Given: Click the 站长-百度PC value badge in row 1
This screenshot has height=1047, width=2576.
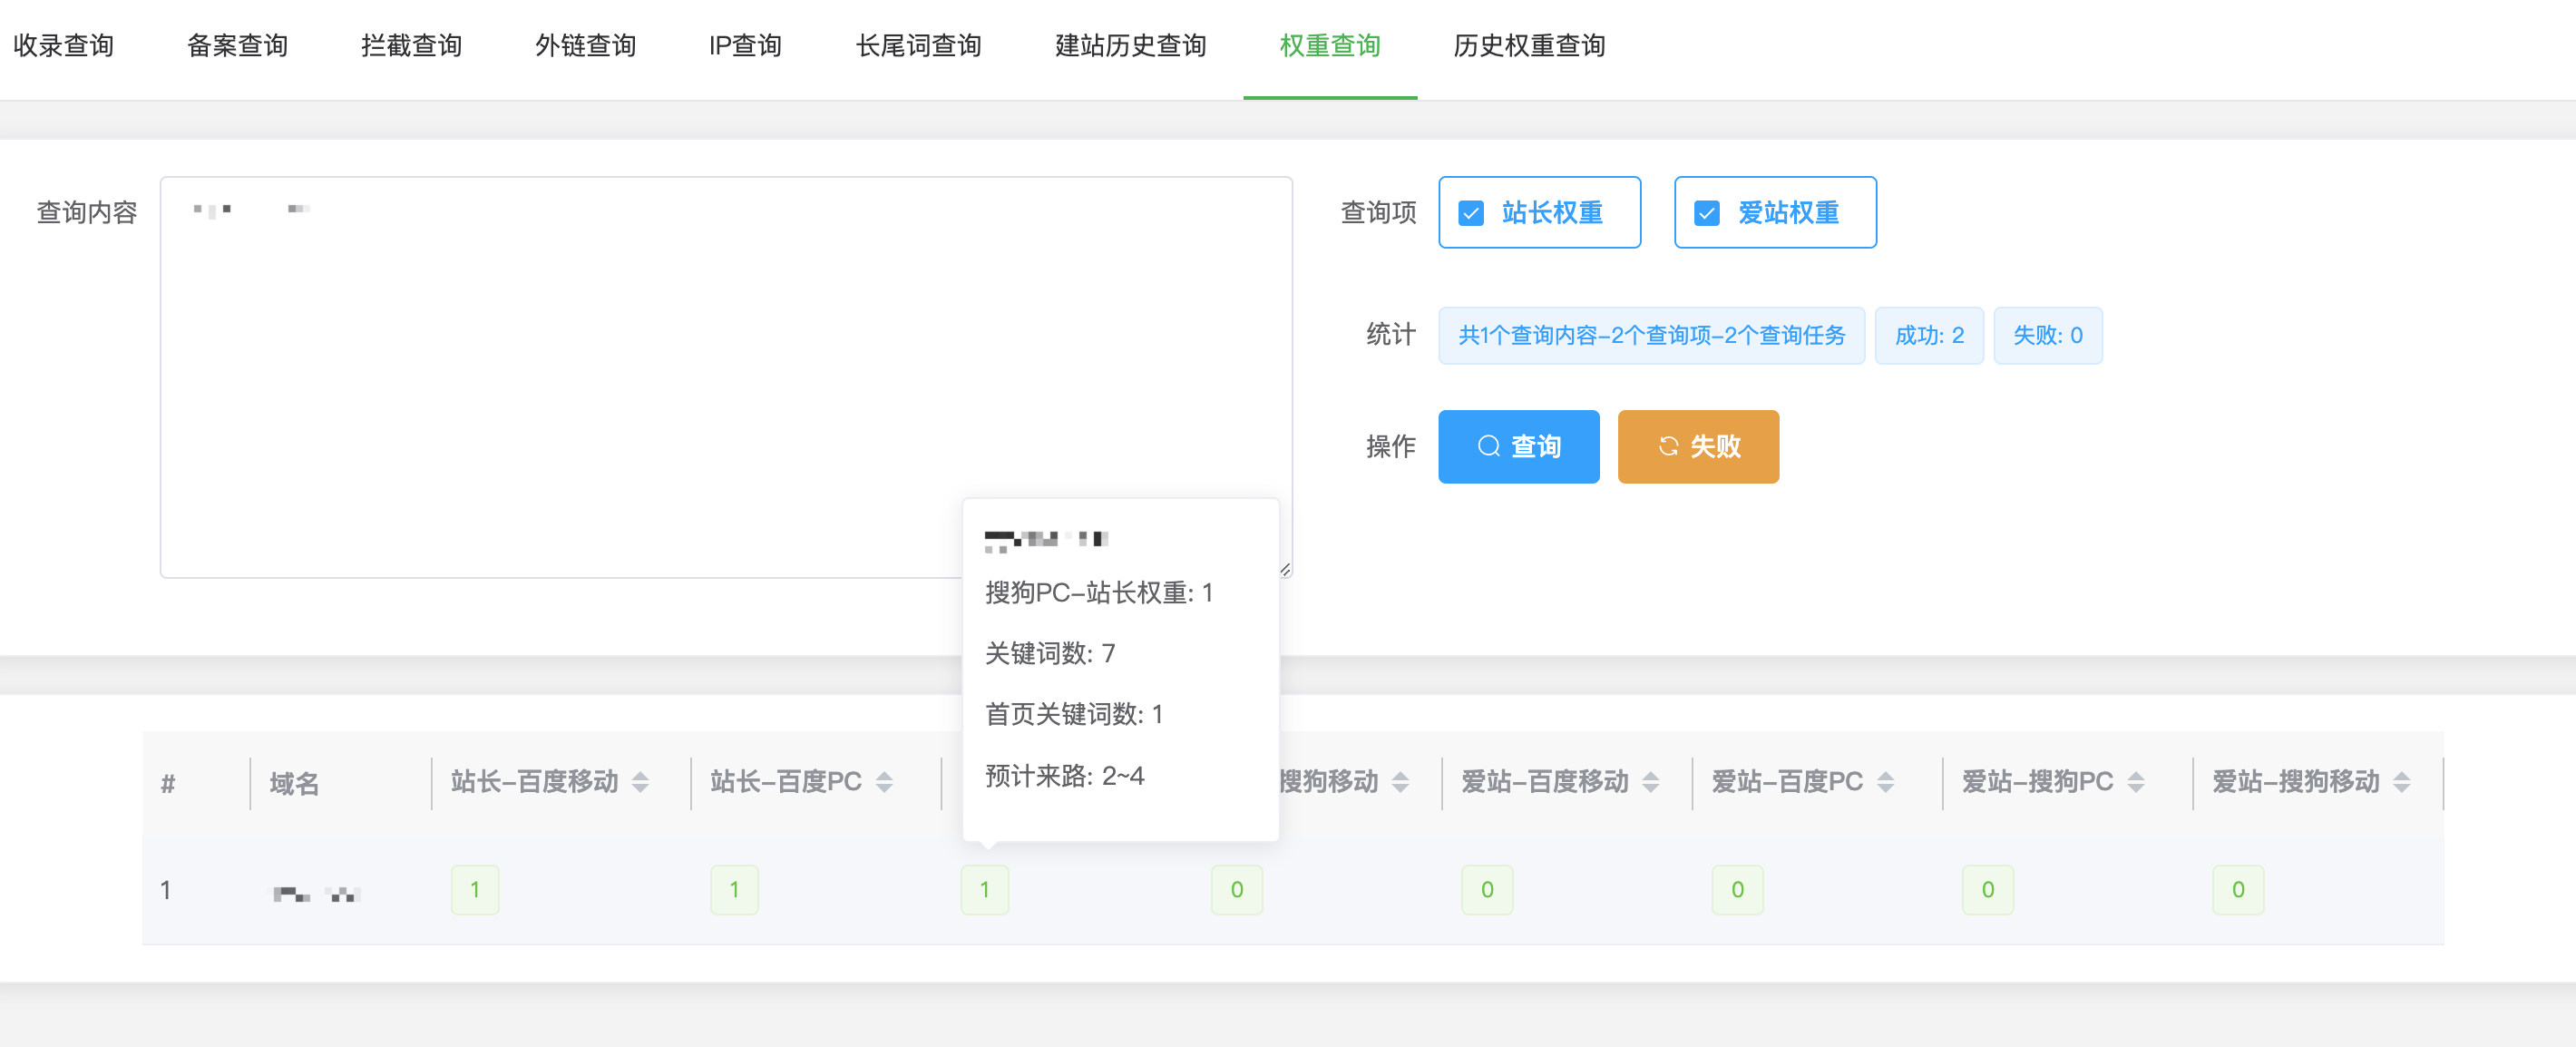Looking at the screenshot, I should coord(735,890).
